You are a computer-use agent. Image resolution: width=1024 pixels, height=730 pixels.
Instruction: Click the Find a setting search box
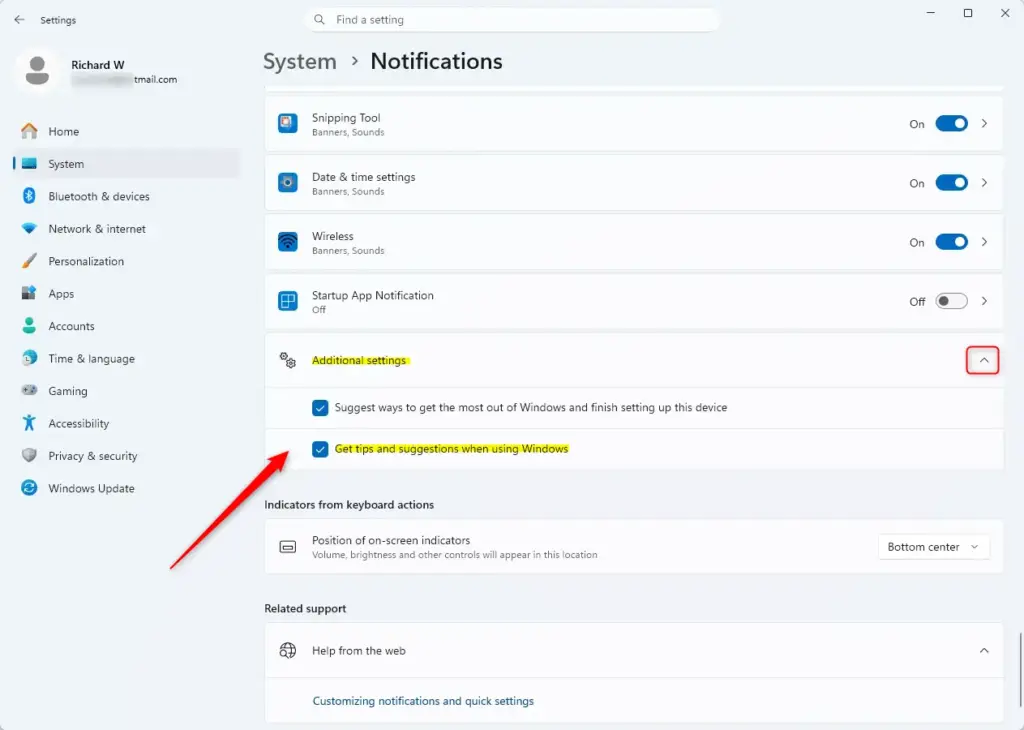(512, 20)
